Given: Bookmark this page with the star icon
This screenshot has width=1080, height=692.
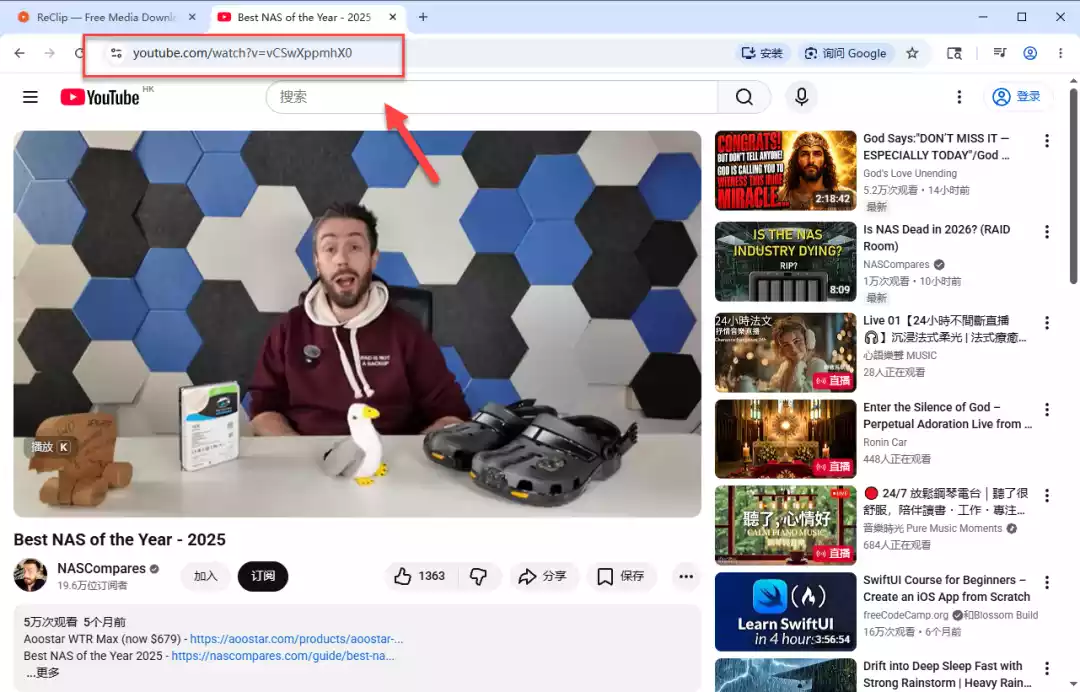Looking at the screenshot, I should pos(913,53).
